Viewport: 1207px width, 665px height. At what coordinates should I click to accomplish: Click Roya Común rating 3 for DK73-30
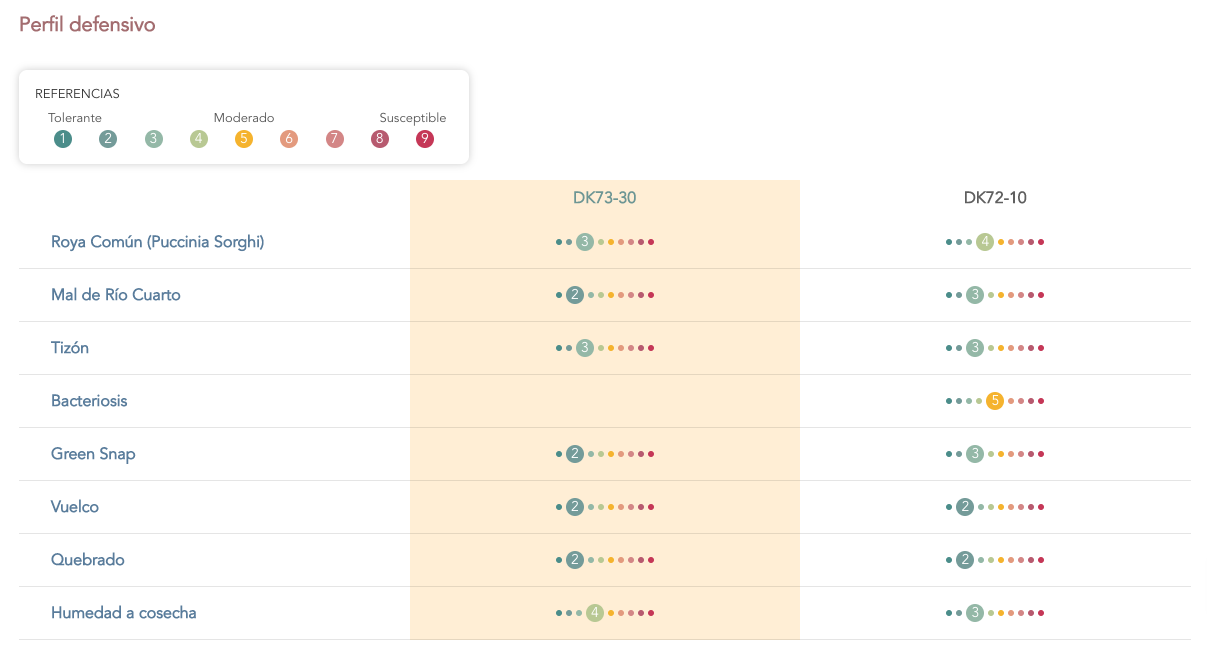(585, 242)
